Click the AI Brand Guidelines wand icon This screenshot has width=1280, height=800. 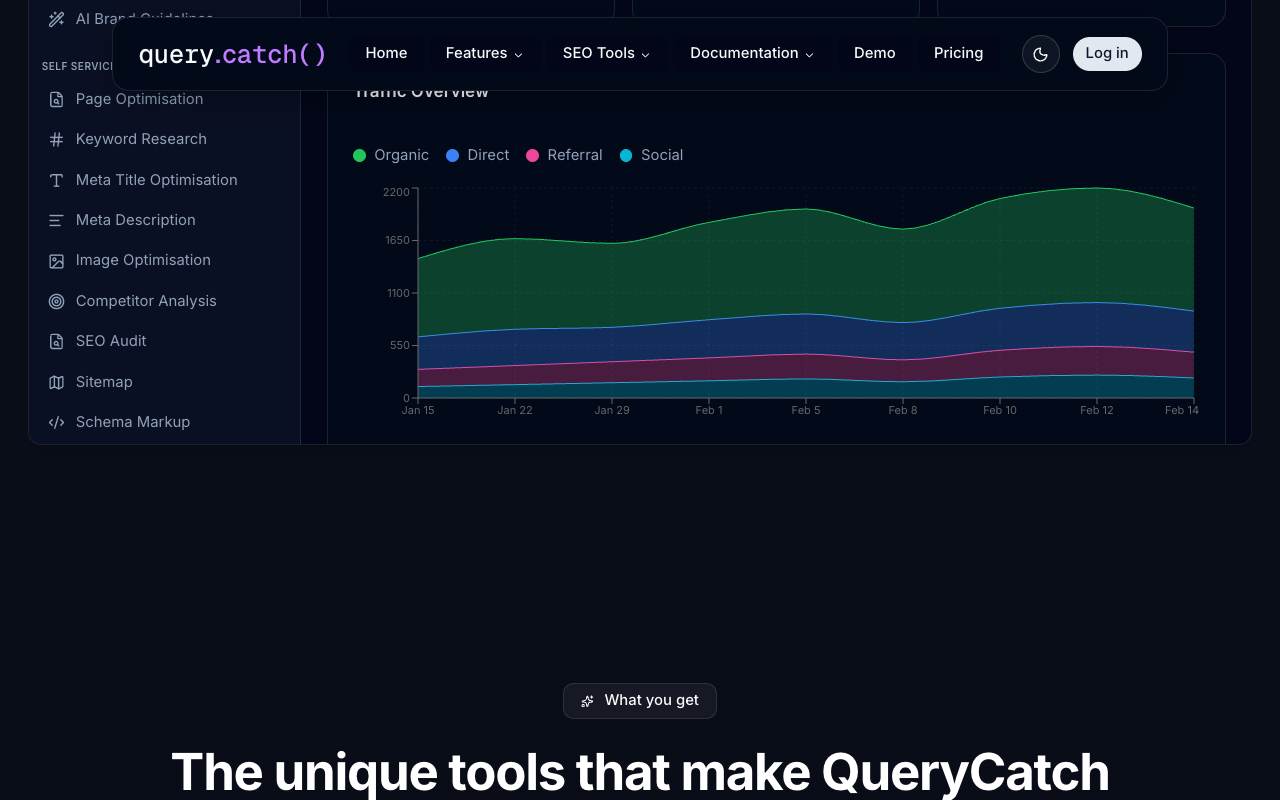pos(57,18)
